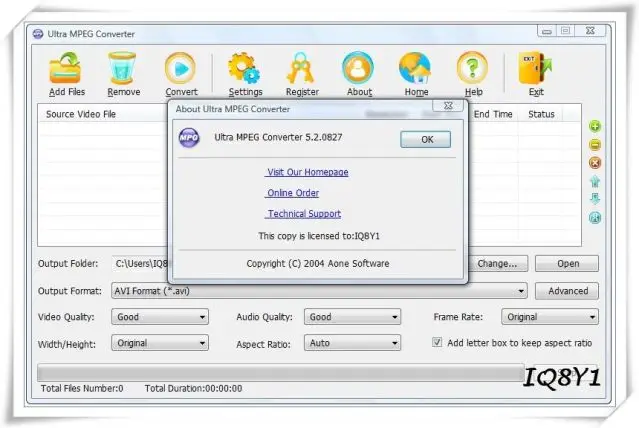639x428 pixels.
Task: Click the Exit door icon
Action: (535, 68)
